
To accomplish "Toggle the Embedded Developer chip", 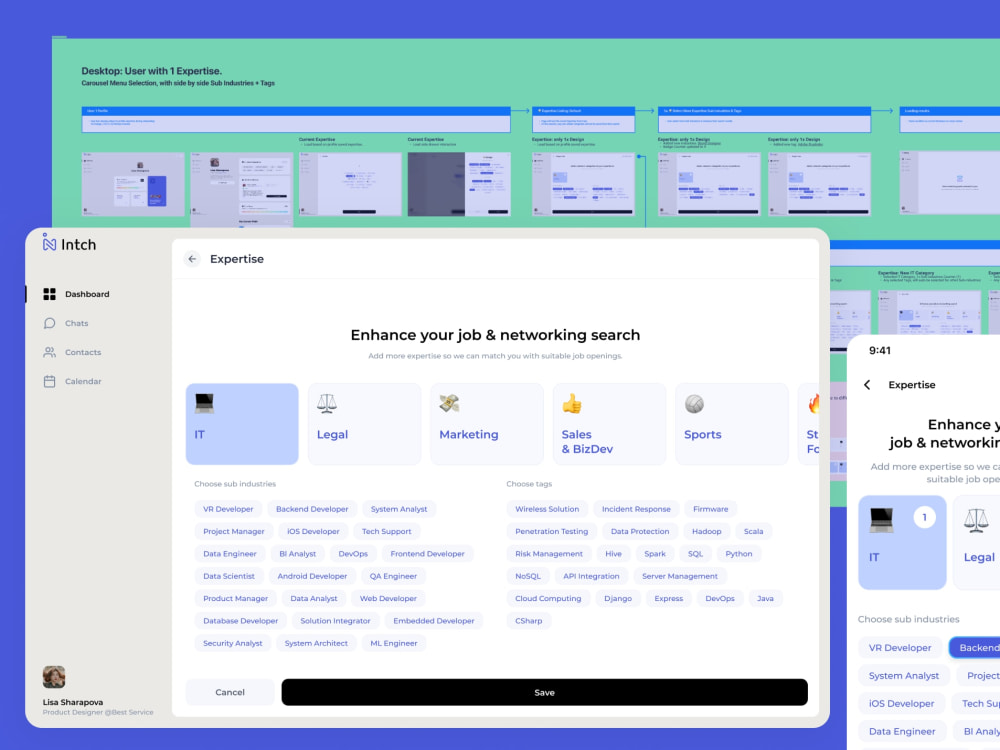I will pos(433,621).
